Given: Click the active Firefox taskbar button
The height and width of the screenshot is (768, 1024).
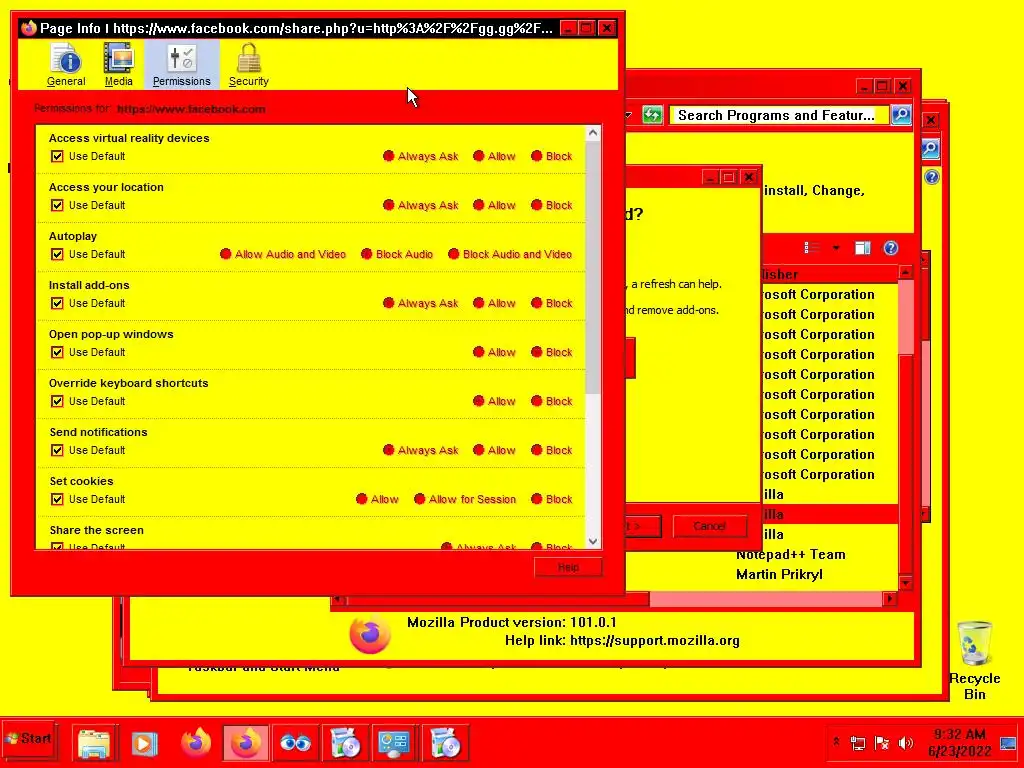Looking at the screenshot, I should 246,743.
